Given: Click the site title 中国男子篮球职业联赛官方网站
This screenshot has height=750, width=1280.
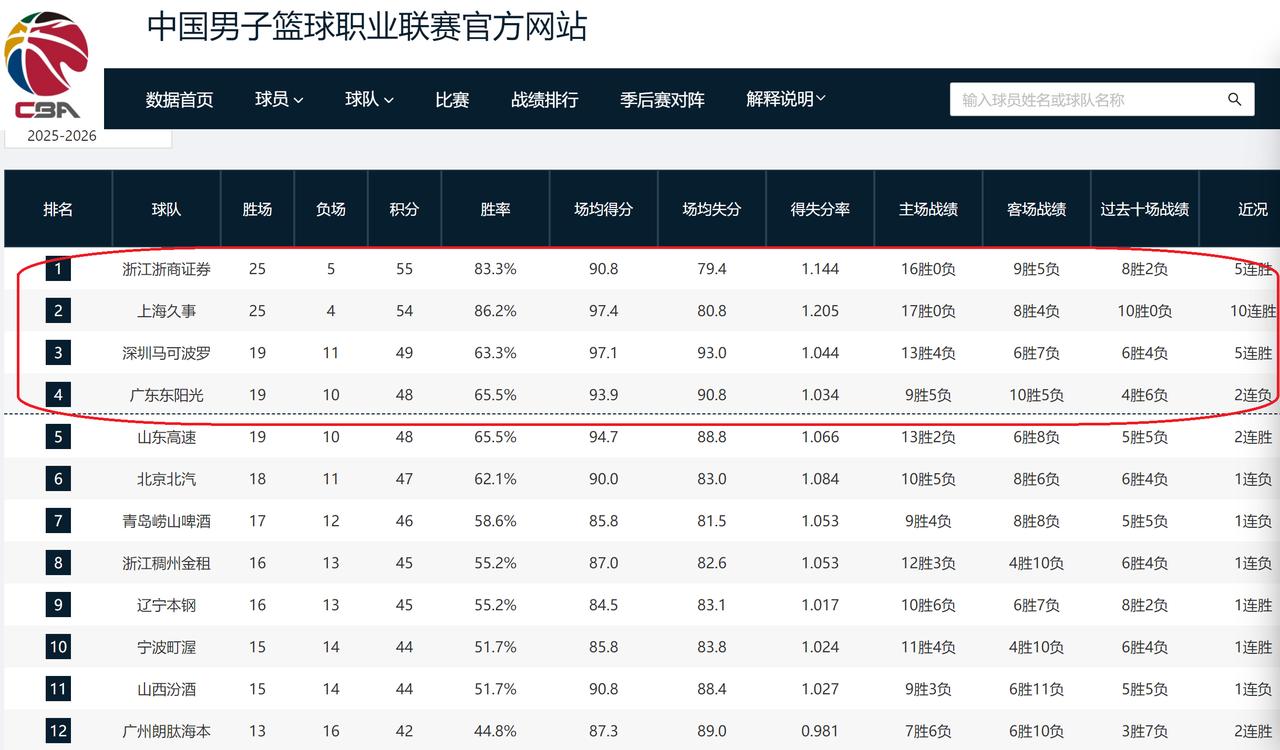Looking at the screenshot, I should coord(367,27).
